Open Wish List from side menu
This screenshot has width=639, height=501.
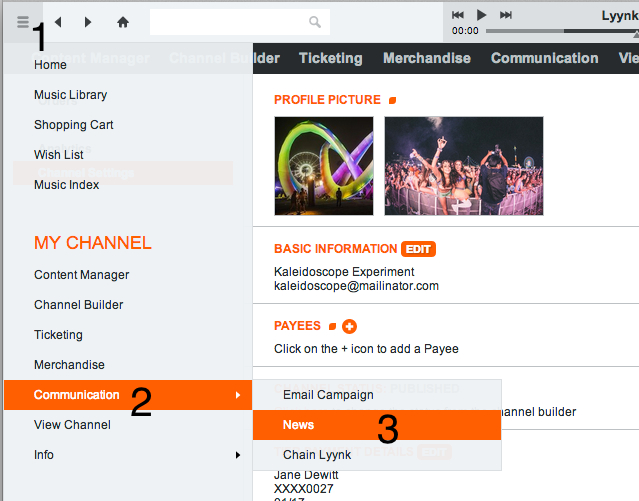(x=59, y=155)
